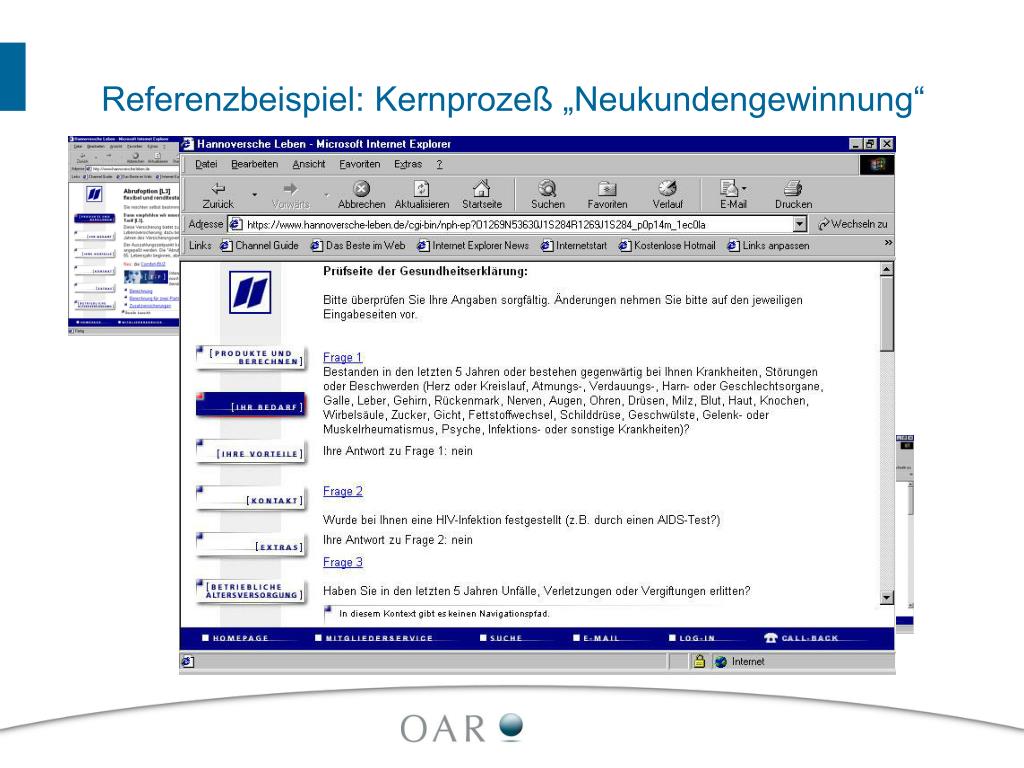Click the Frage 3 link
The height and width of the screenshot is (768, 1024).
pos(343,562)
